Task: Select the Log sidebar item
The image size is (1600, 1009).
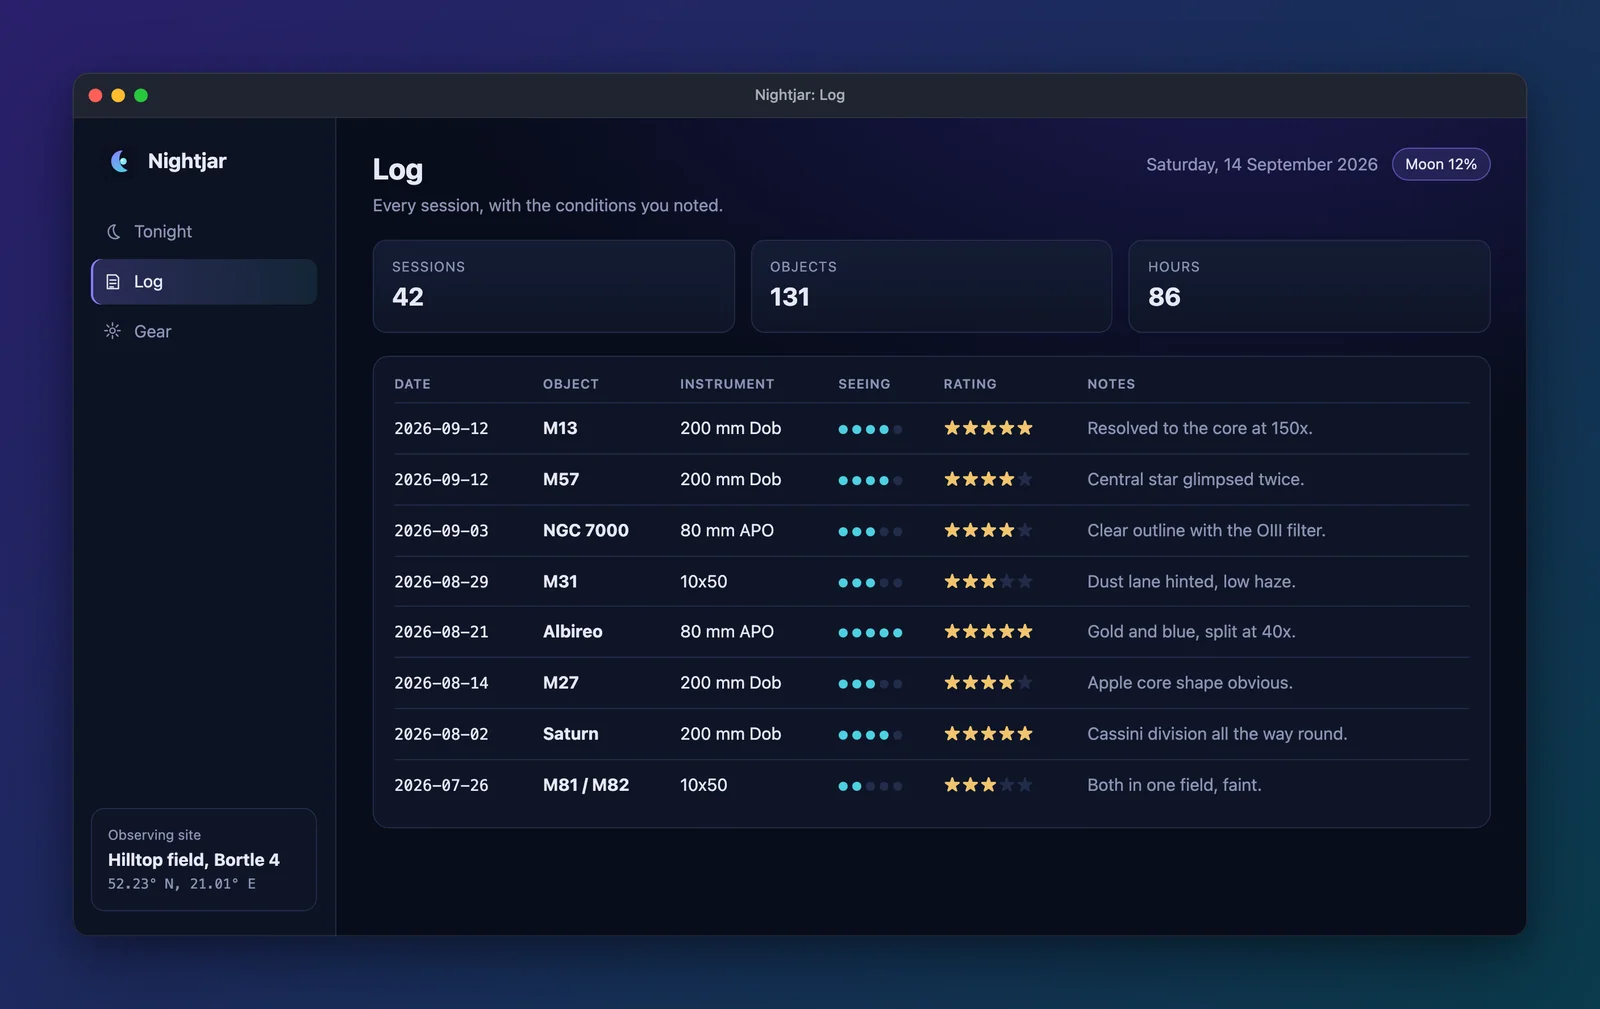Action: pos(204,282)
